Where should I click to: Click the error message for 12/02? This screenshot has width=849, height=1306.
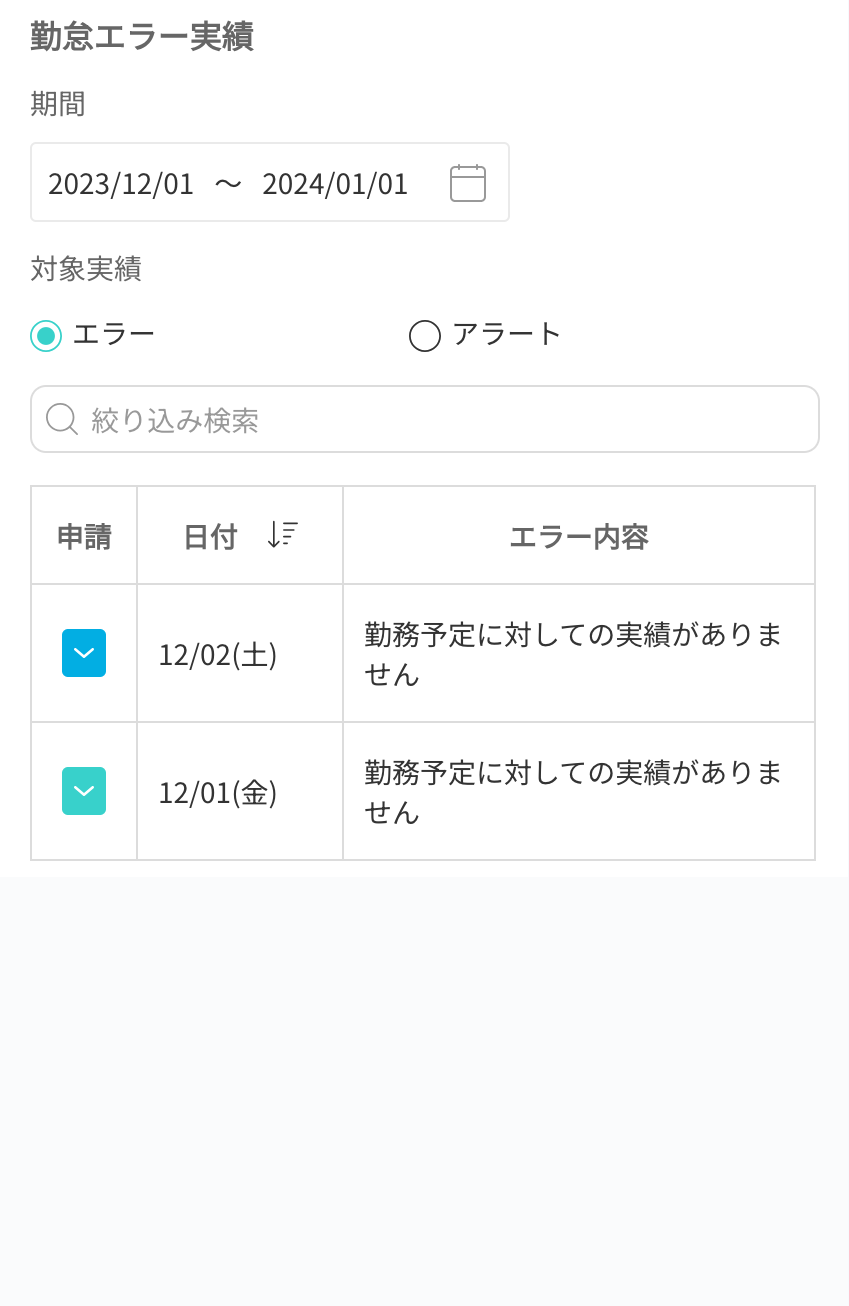[573, 654]
